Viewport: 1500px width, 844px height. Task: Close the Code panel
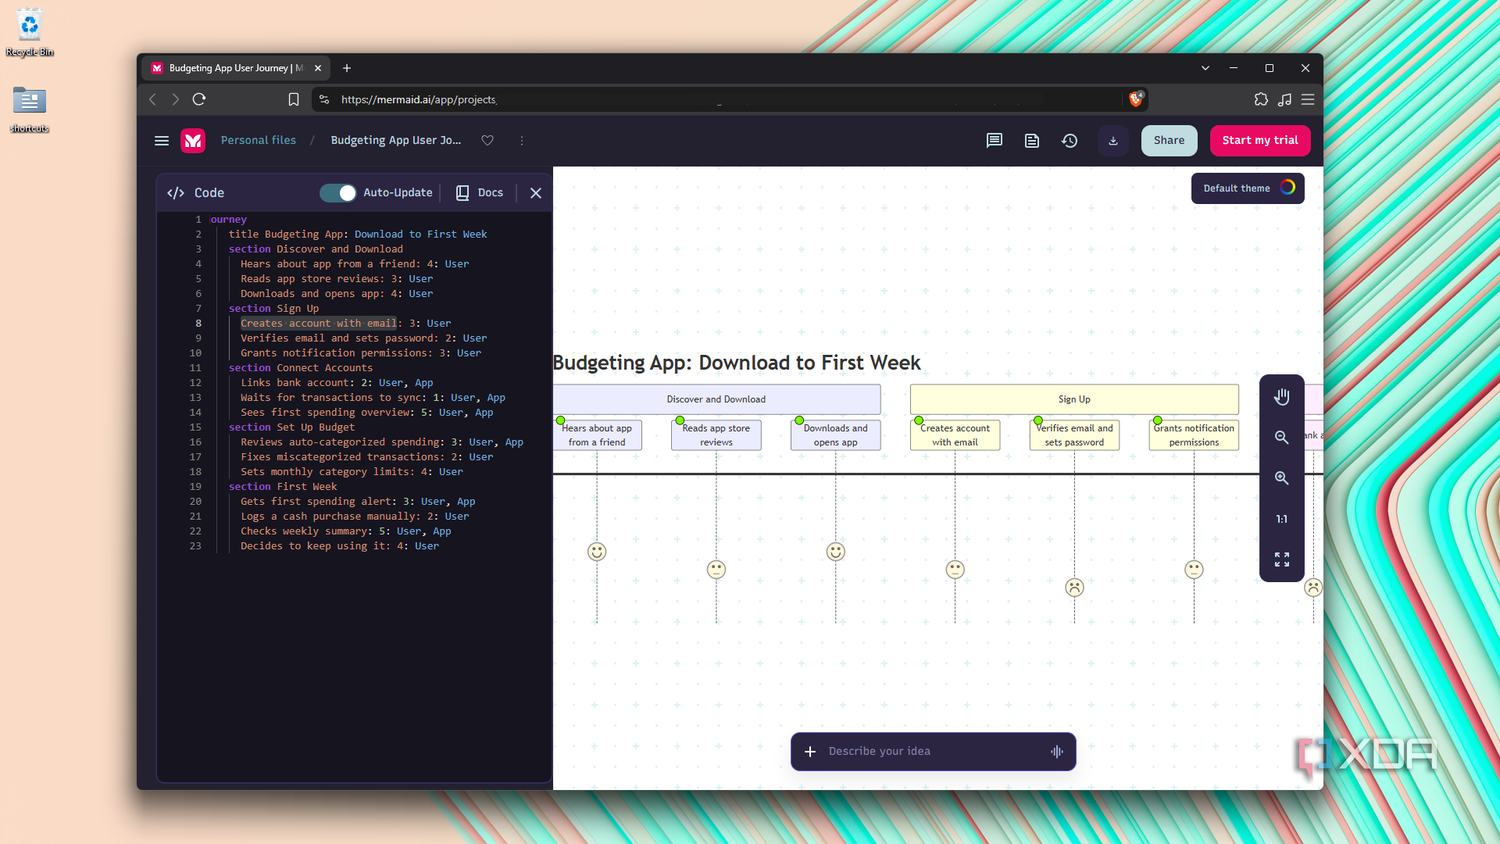[x=536, y=193]
